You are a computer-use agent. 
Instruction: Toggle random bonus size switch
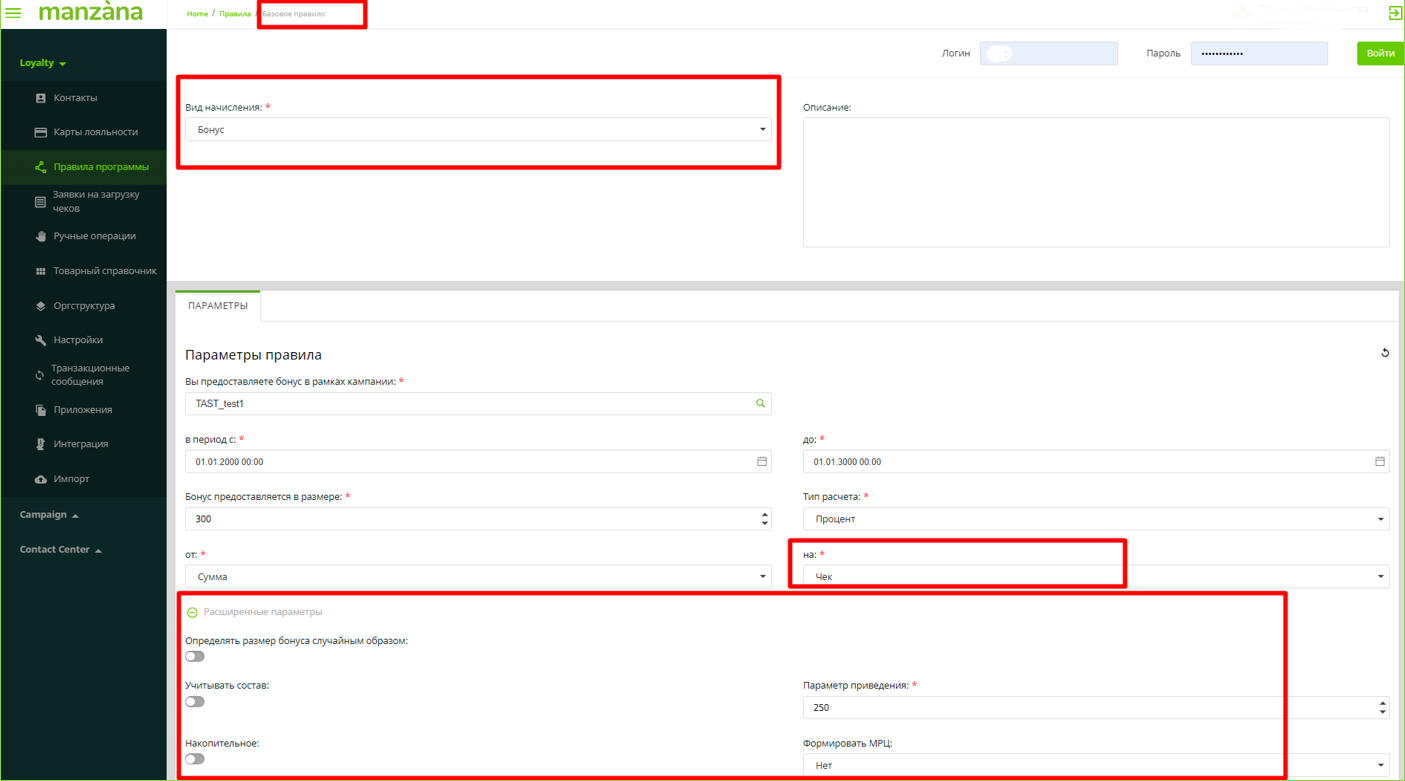(x=195, y=657)
